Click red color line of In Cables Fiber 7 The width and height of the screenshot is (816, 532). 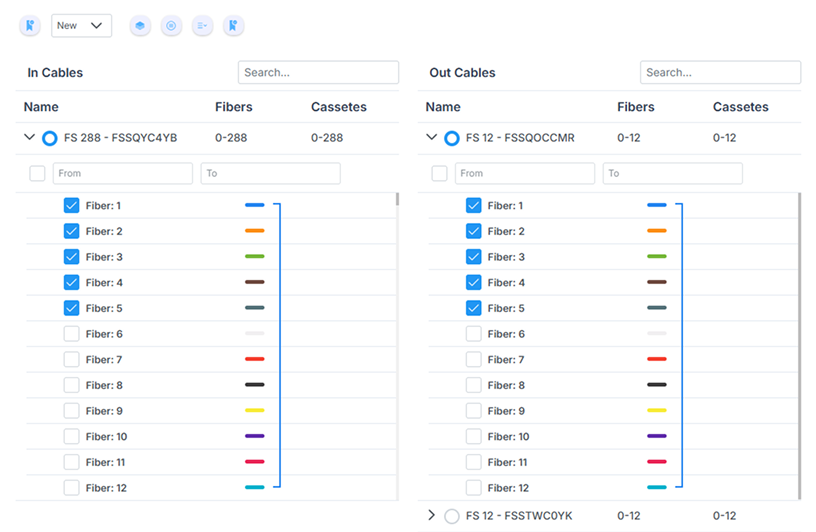tap(254, 359)
